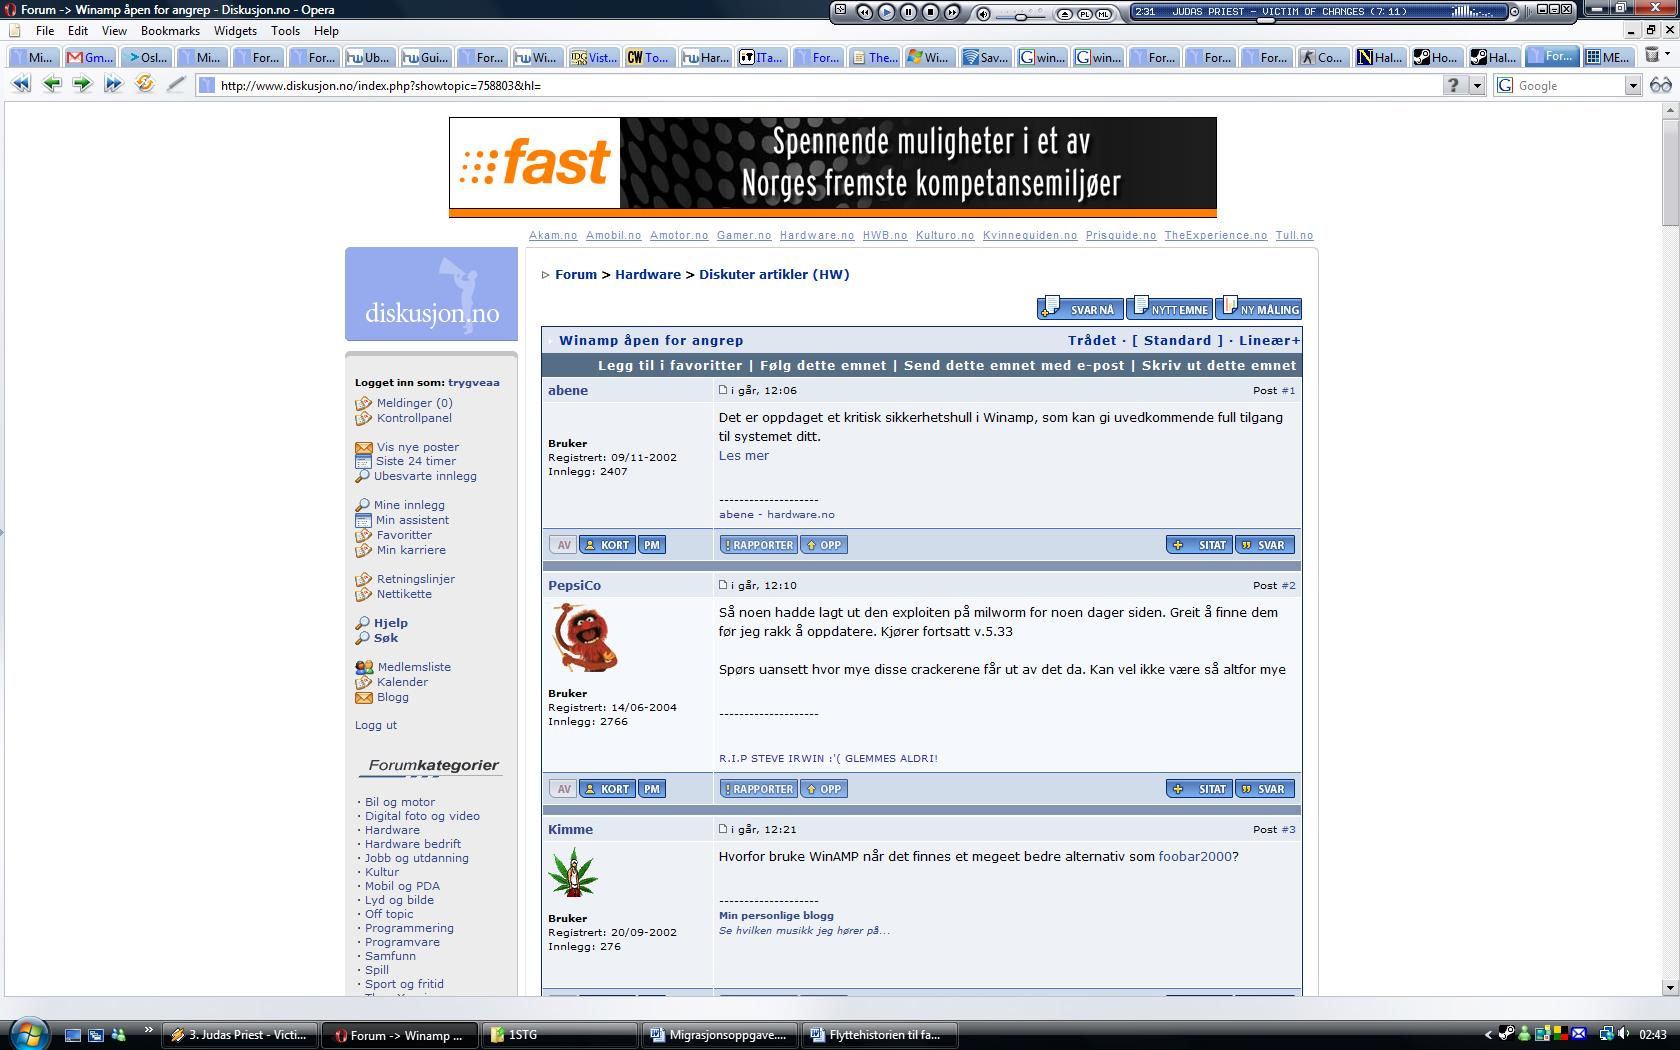Click NYTT EMNE new topic button

pyautogui.click(x=1169, y=308)
